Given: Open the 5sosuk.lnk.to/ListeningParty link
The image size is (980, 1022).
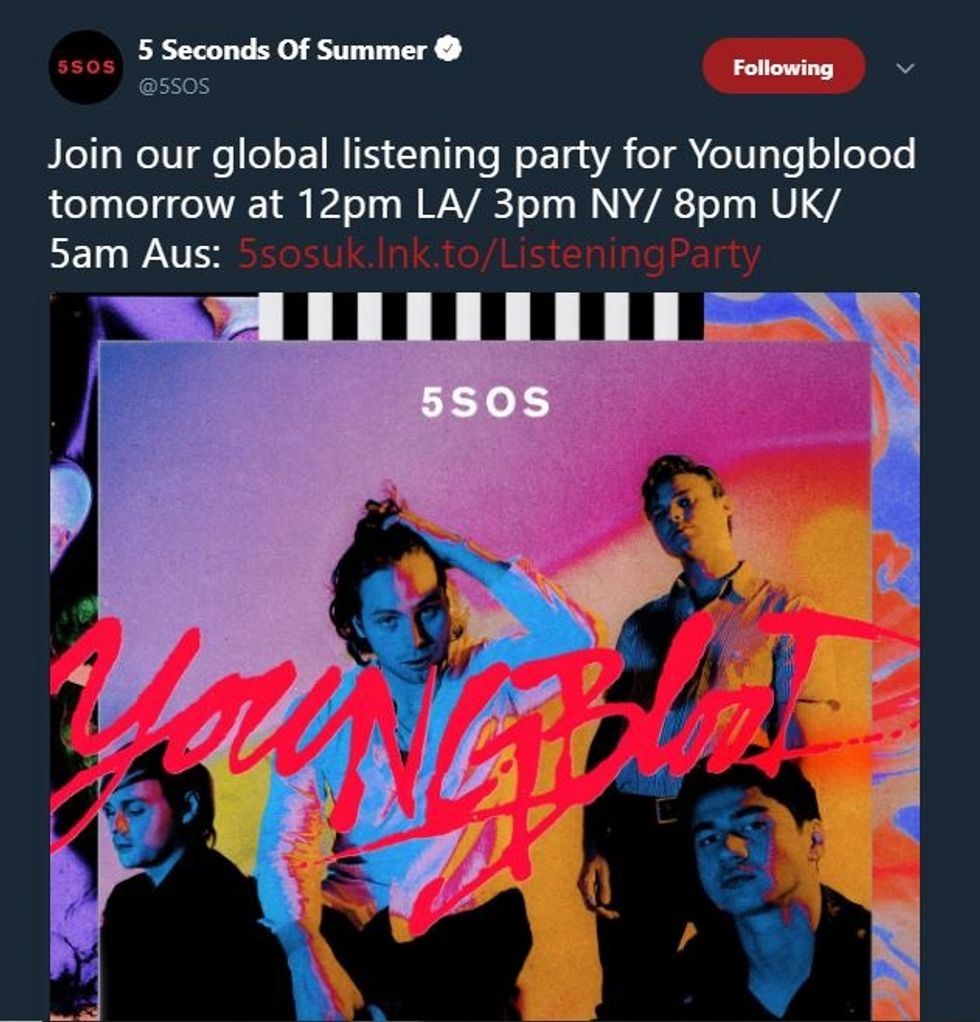Looking at the screenshot, I should pos(499,254).
